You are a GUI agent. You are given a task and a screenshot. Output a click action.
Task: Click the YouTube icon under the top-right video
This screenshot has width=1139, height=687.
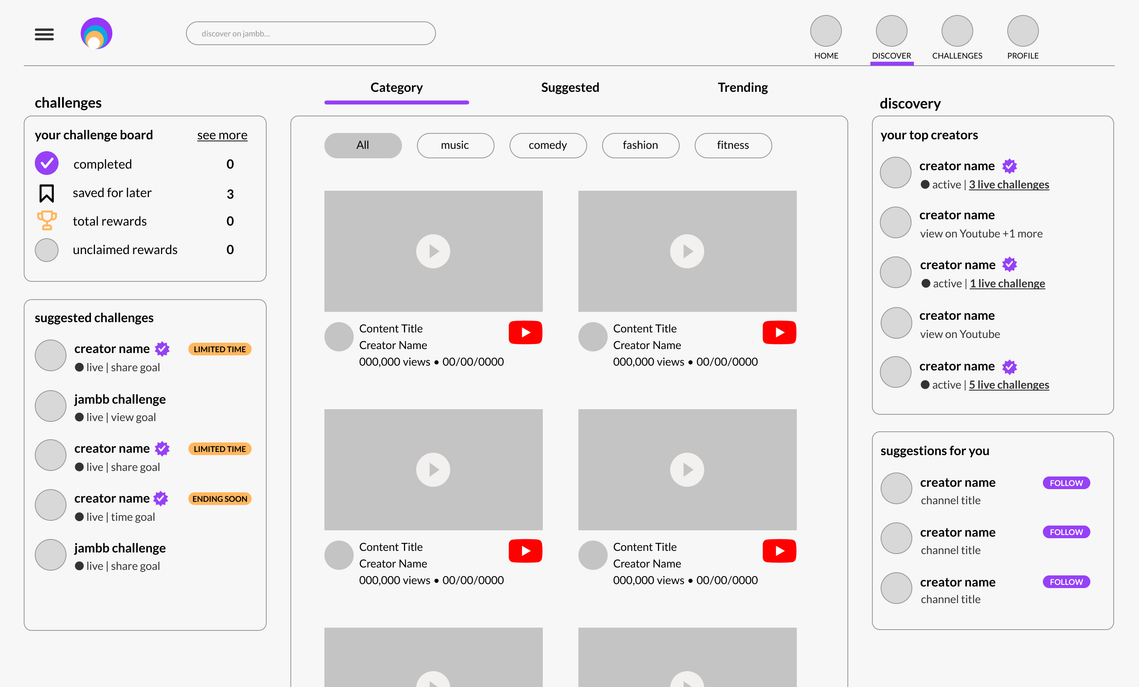pos(779,333)
